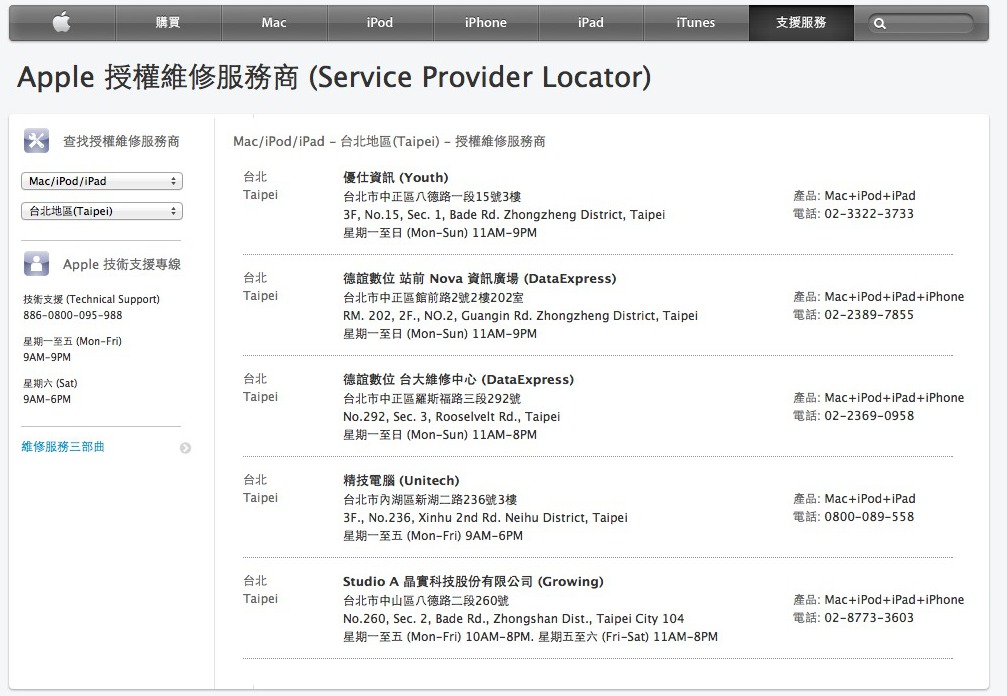Click address No.292, Sec. 3, Roosevelt Rd.
Viewport: 1007px width, 696px height.
pos(451,417)
